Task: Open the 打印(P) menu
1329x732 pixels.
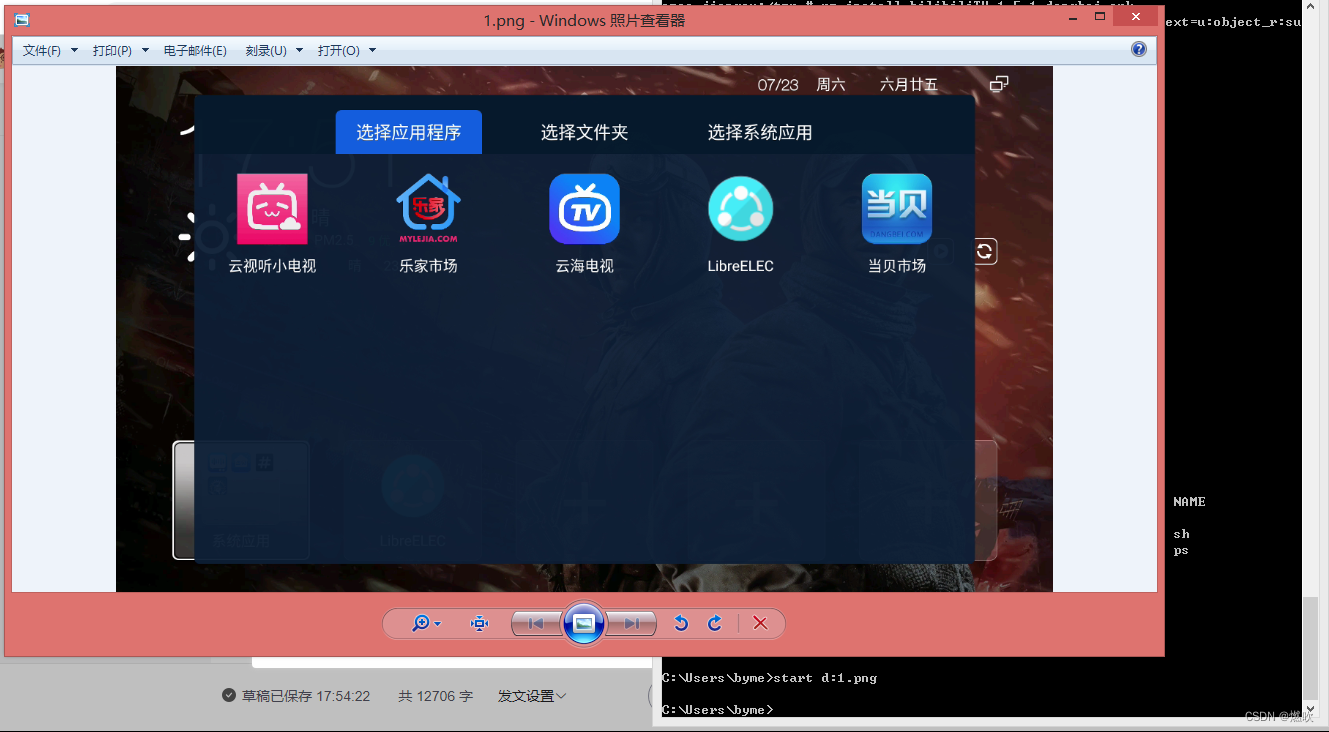Action: click(x=120, y=50)
